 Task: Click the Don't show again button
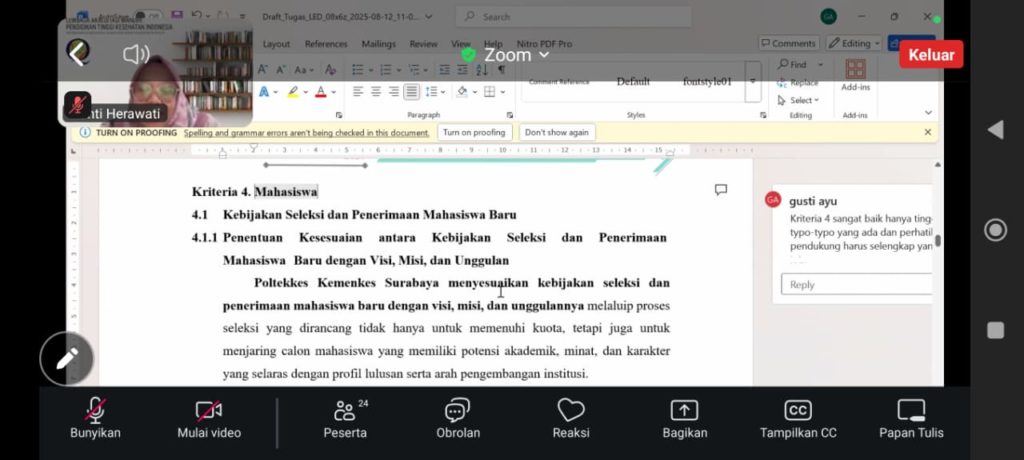click(556, 133)
